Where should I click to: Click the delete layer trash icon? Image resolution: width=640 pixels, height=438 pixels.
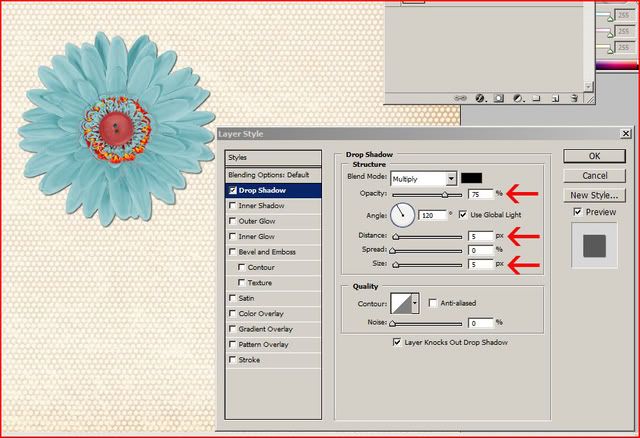pos(573,98)
